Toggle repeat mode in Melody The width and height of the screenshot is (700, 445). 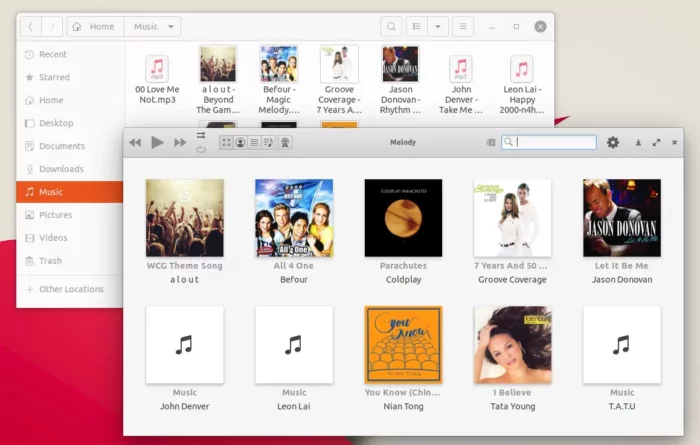pos(201,150)
